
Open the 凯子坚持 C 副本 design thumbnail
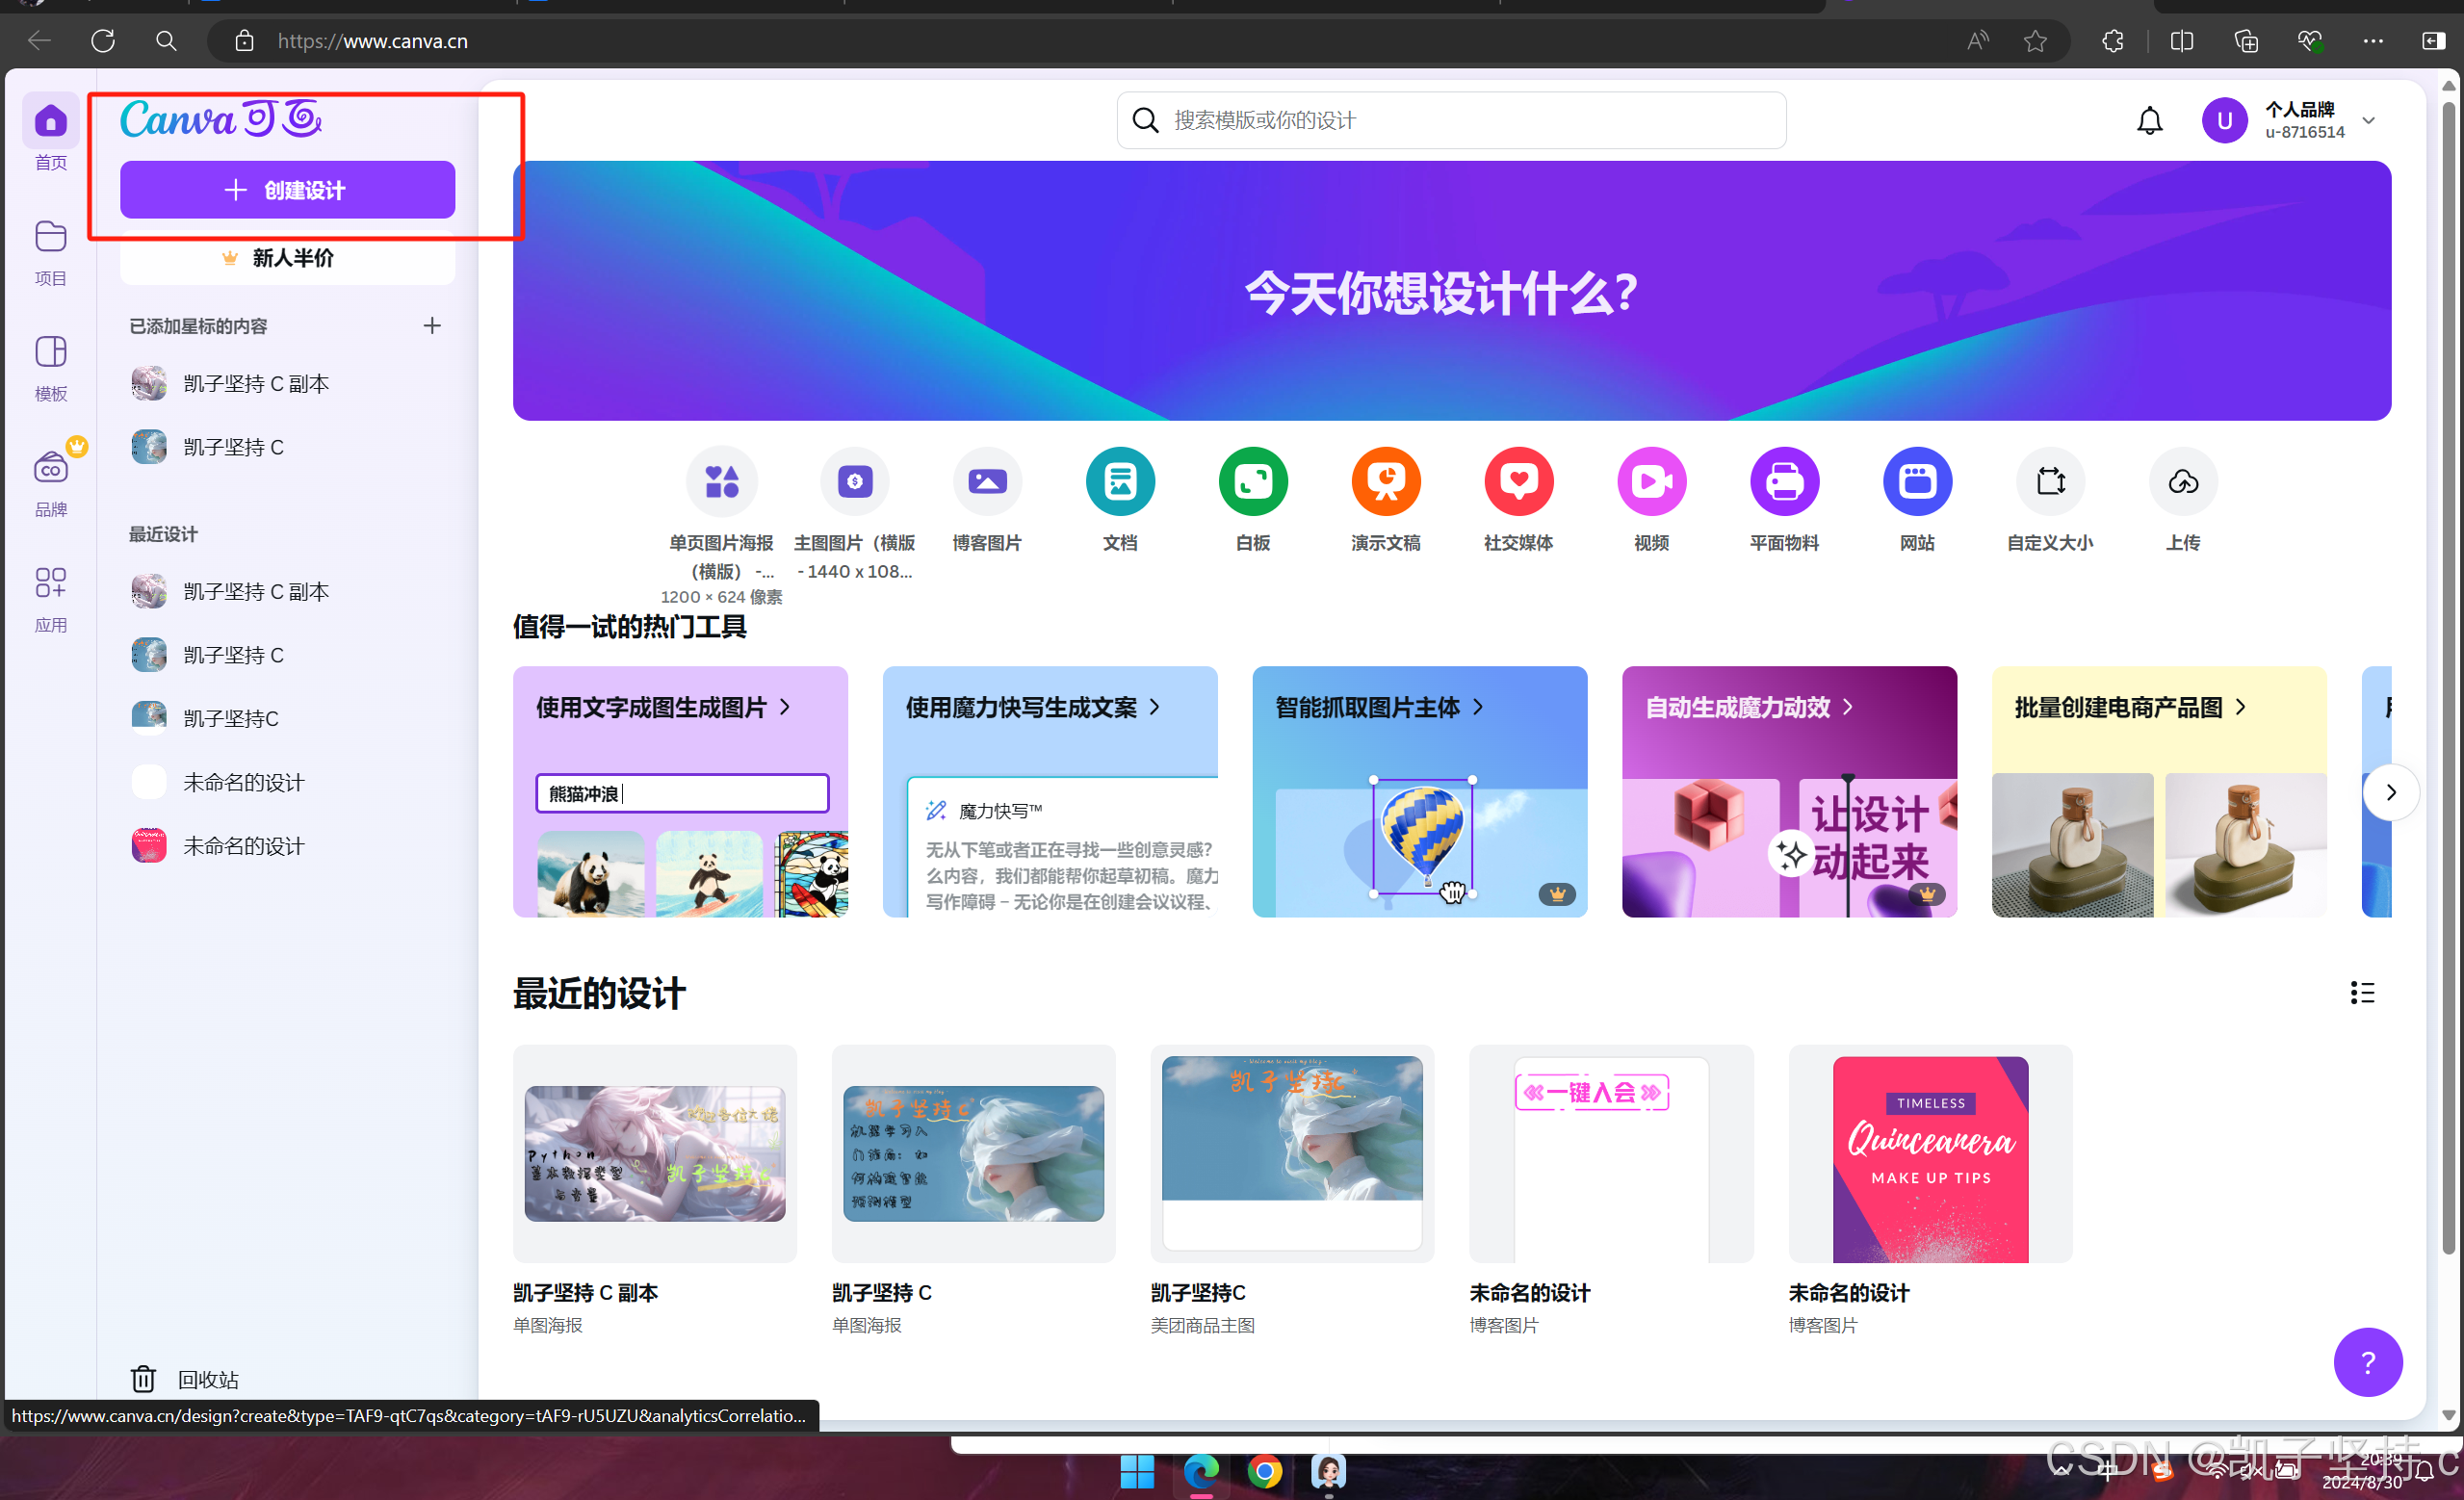coord(654,1153)
